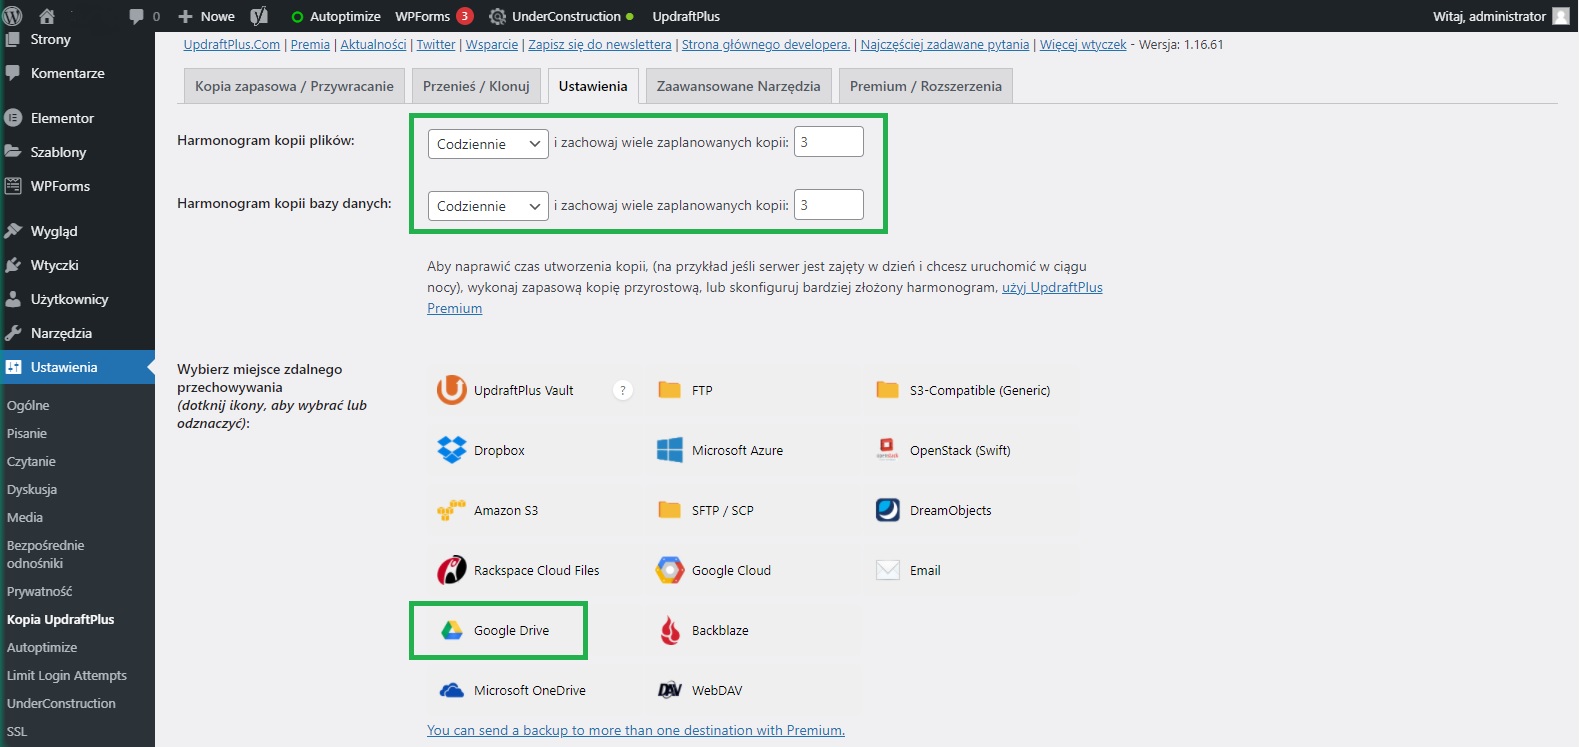Go to site home icon
Screen dimensions: 1579x747
pos(46,16)
